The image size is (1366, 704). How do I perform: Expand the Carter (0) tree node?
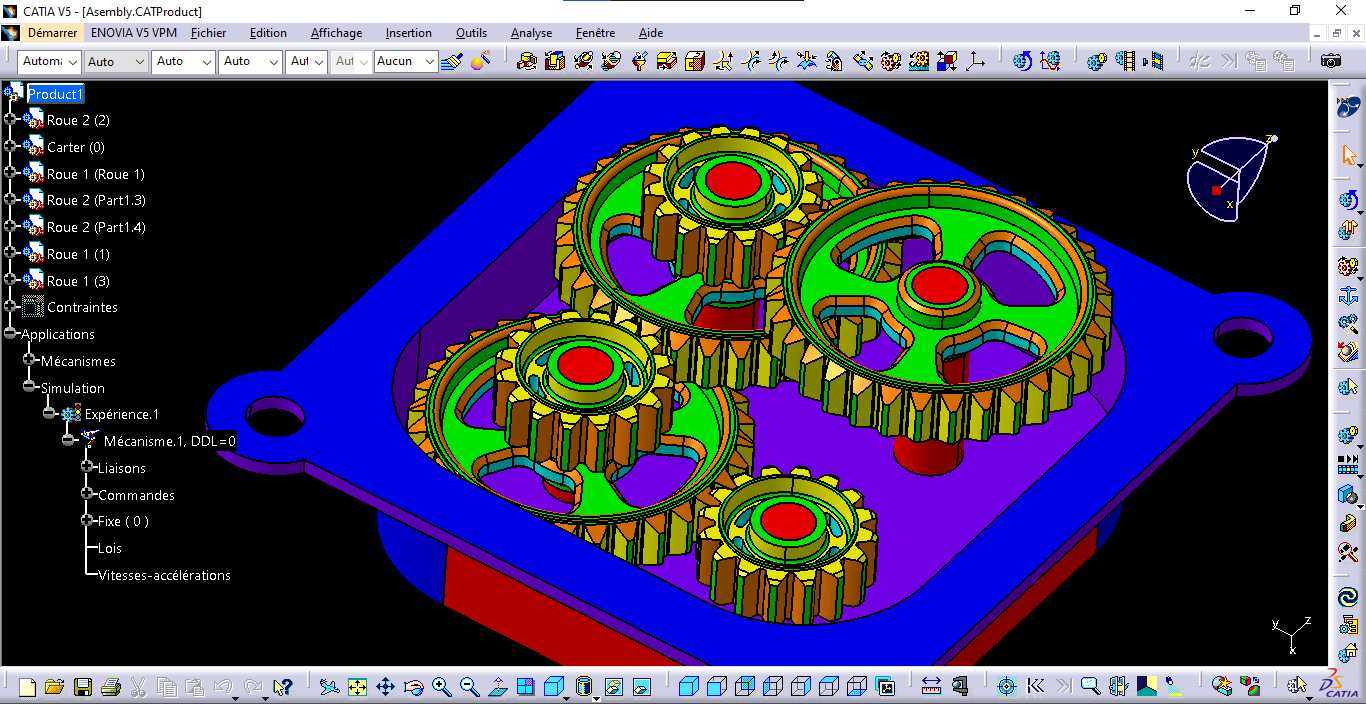[x=10, y=146]
